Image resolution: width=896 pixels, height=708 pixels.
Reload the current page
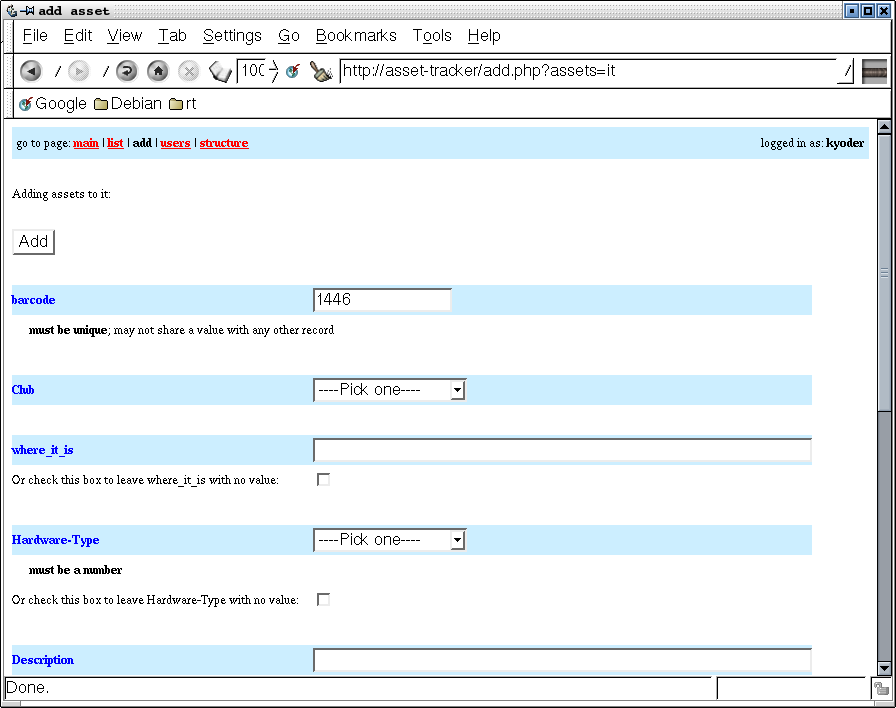click(126, 71)
